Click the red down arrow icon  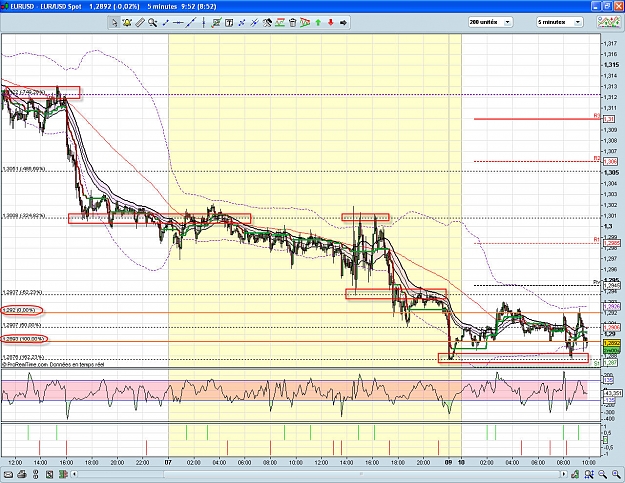330,23
